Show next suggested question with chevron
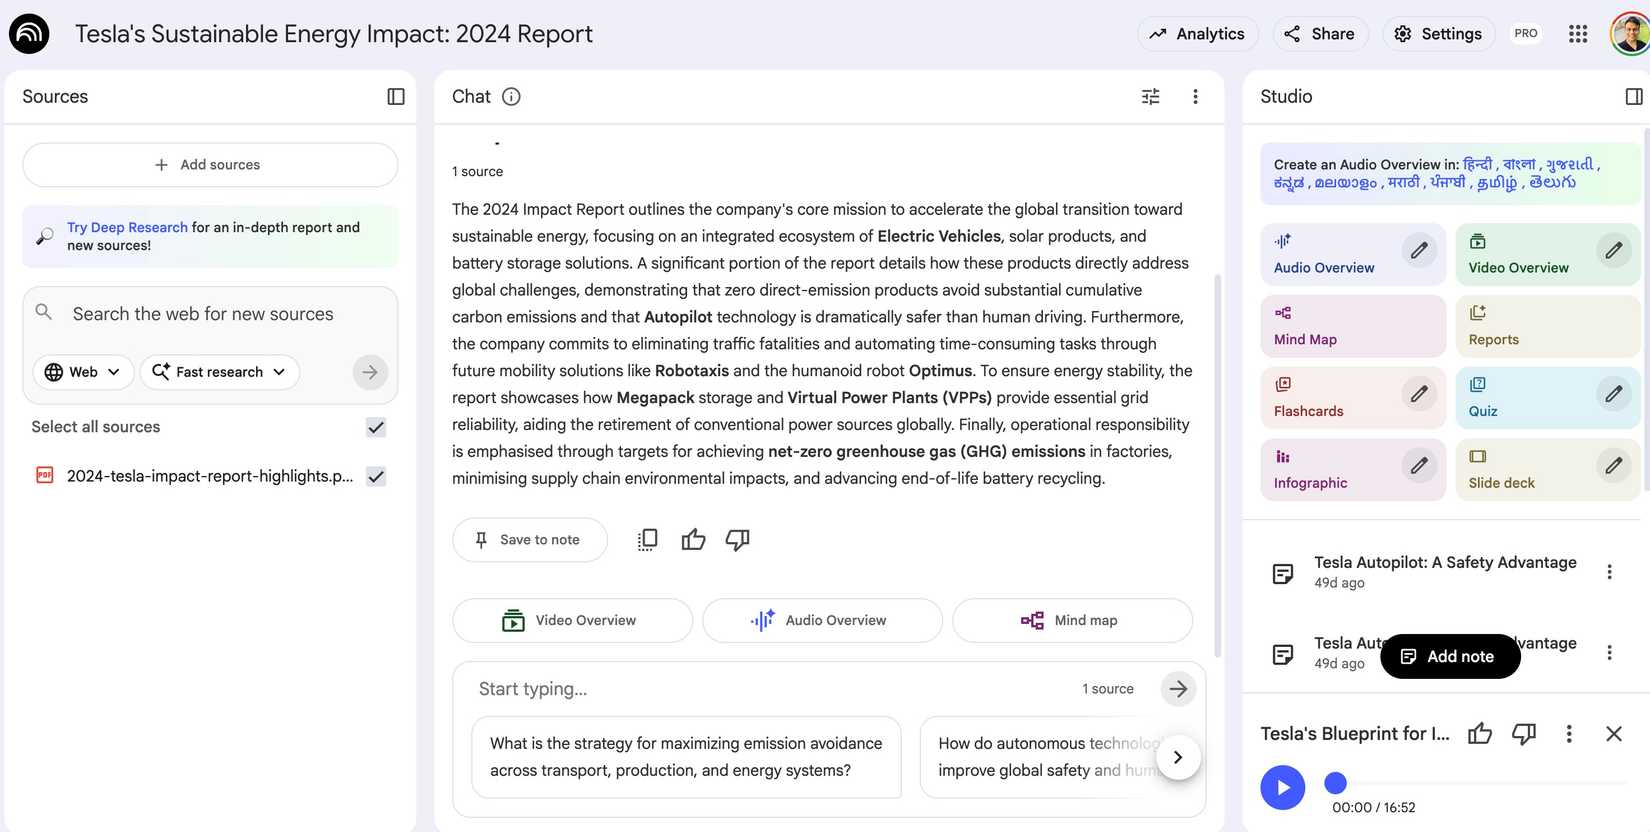The height and width of the screenshot is (832, 1650). (1178, 758)
